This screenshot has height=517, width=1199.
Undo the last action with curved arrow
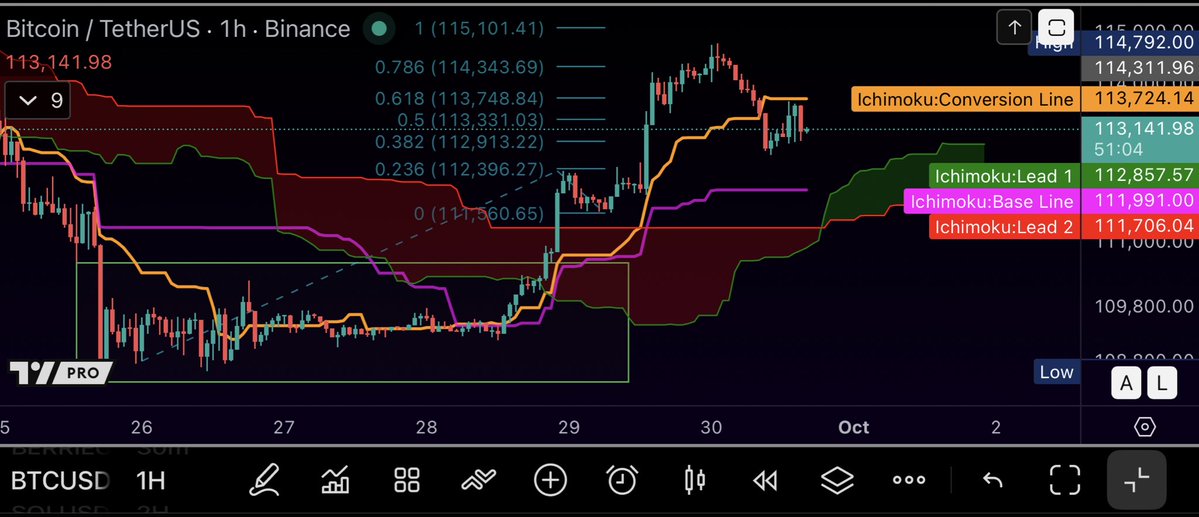click(x=992, y=480)
